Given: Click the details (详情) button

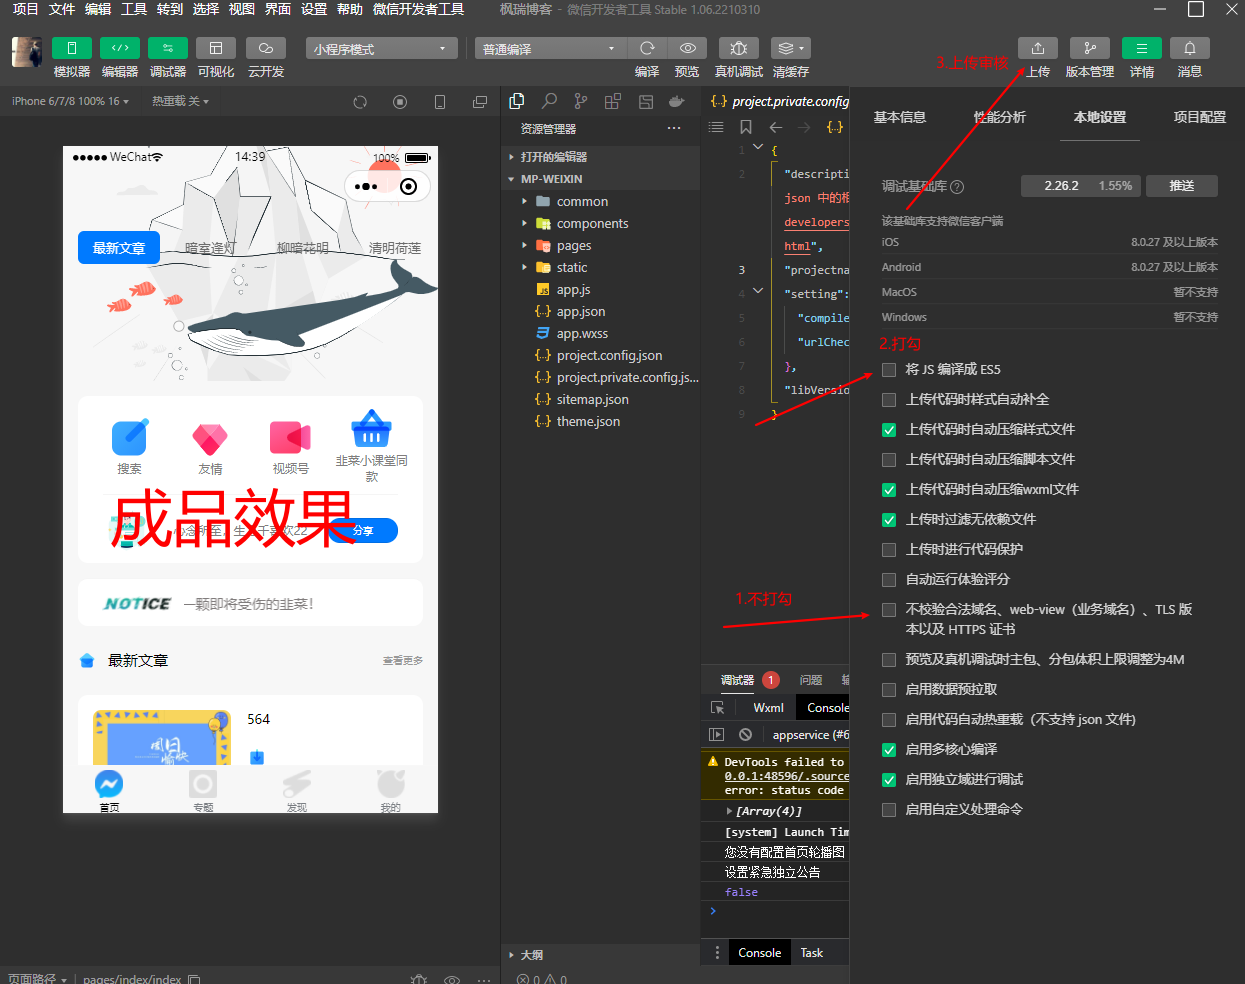Looking at the screenshot, I should click(x=1142, y=48).
